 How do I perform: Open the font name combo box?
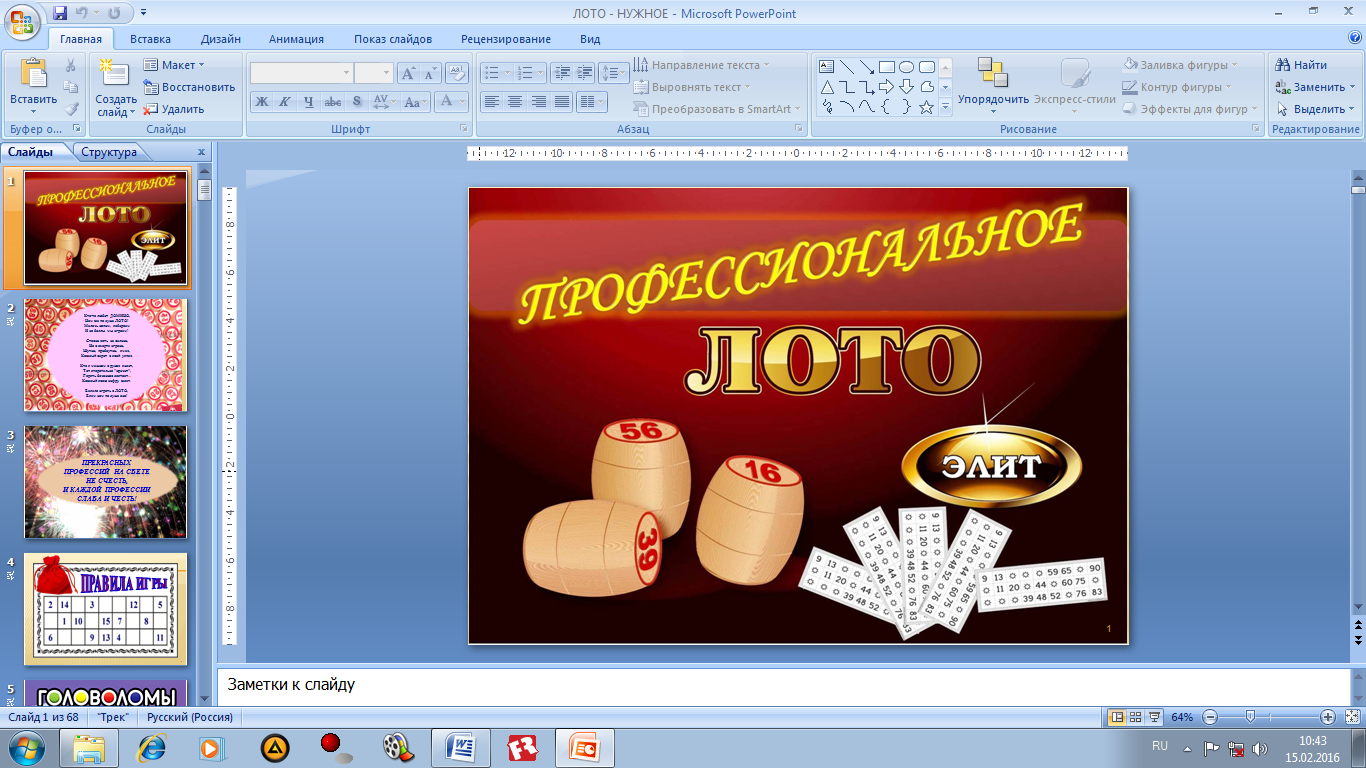click(x=302, y=73)
